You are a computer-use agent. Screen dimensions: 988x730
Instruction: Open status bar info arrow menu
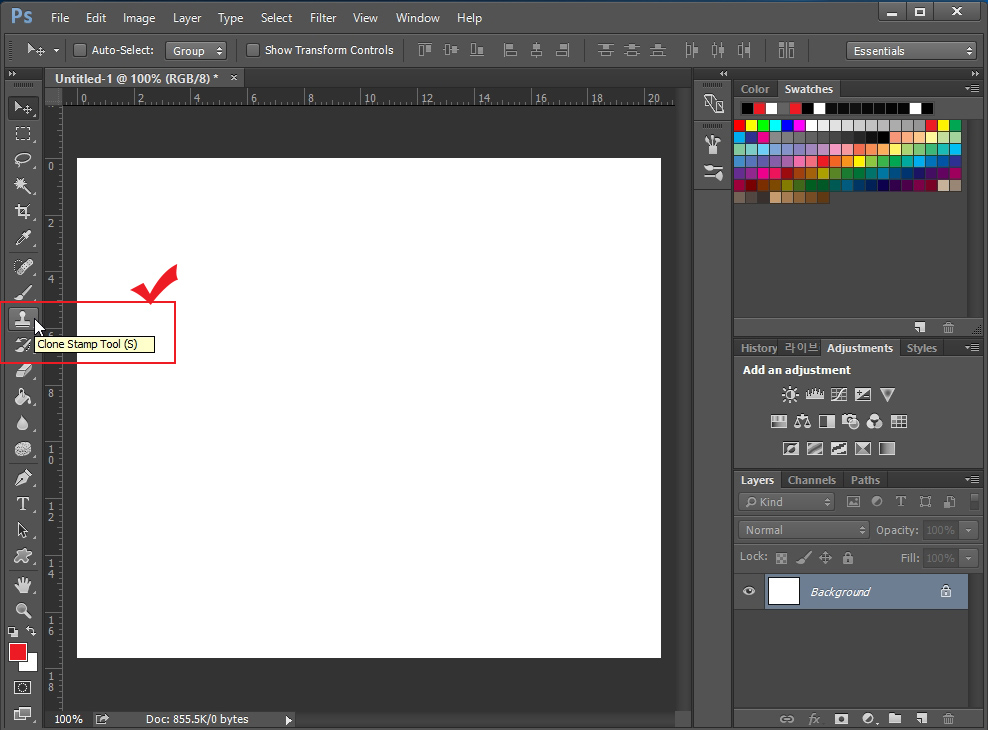(x=289, y=720)
